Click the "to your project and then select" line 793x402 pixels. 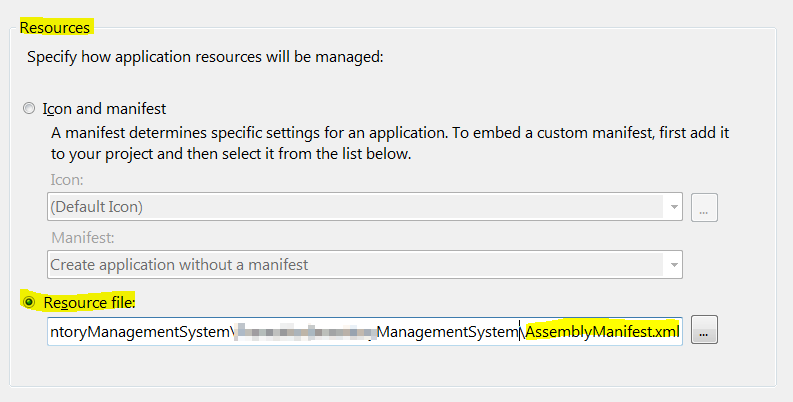(230, 154)
